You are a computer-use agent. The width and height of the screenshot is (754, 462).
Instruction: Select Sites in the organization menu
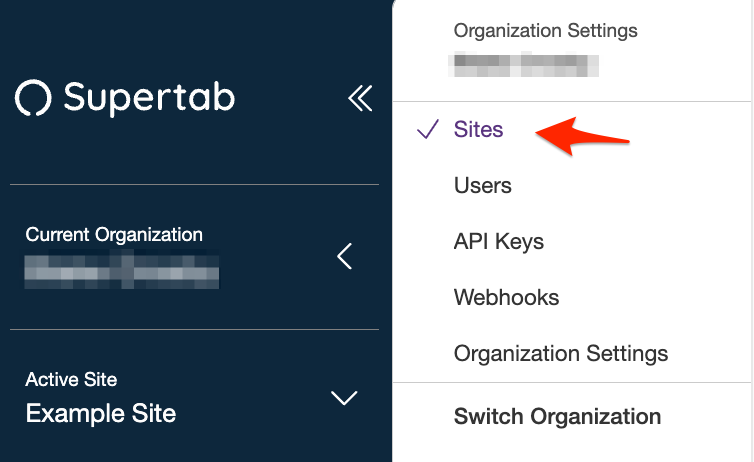478,129
